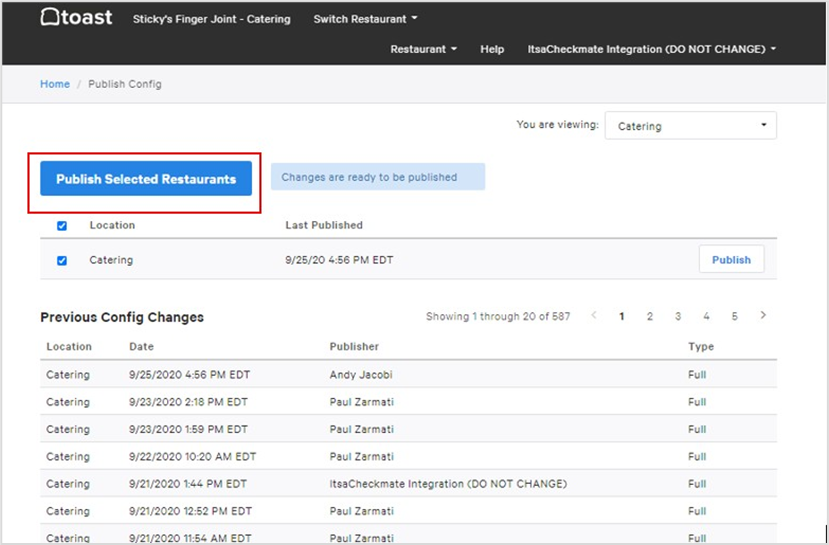Go to page 2 of results
The height and width of the screenshot is (545, 829).
click(649, 316)
